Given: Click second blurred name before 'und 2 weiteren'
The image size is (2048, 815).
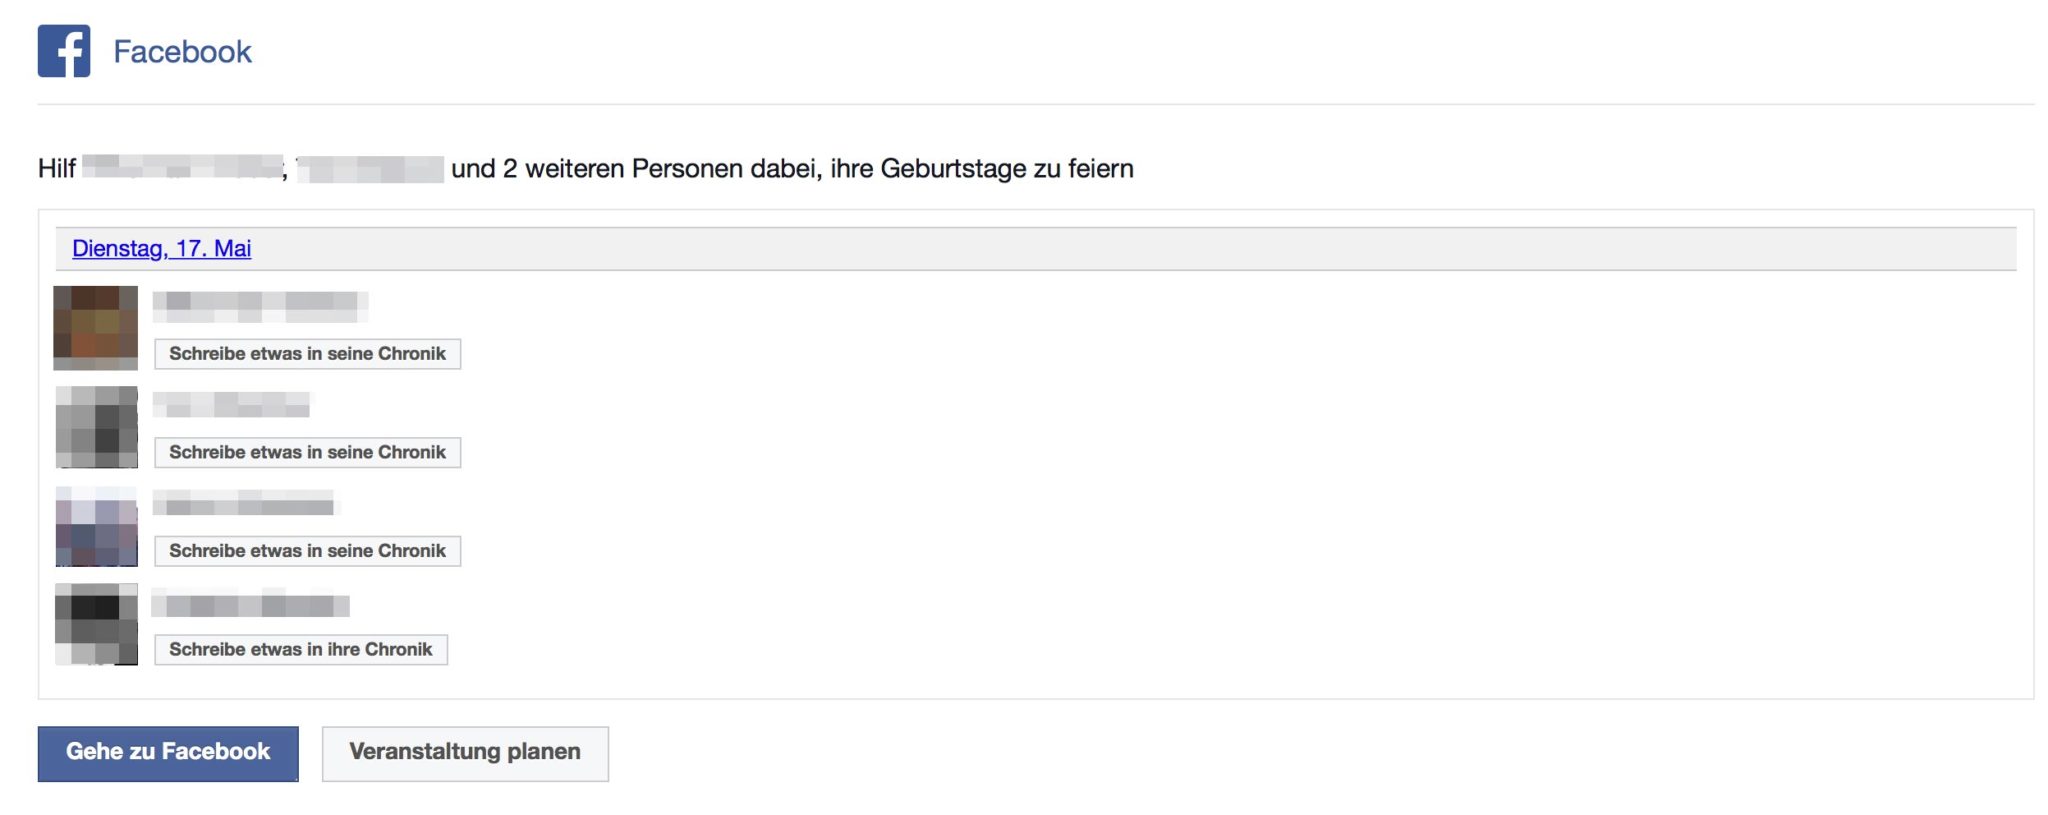Looking at the screenshot, I should [371, 169].
